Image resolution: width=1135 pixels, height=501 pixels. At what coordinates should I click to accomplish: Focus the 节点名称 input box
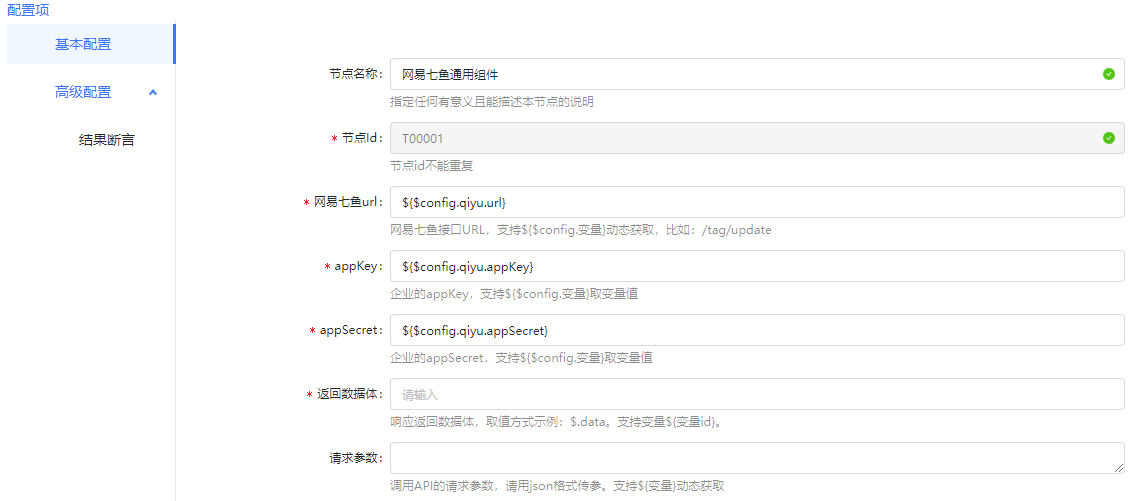tap(740, 74)
